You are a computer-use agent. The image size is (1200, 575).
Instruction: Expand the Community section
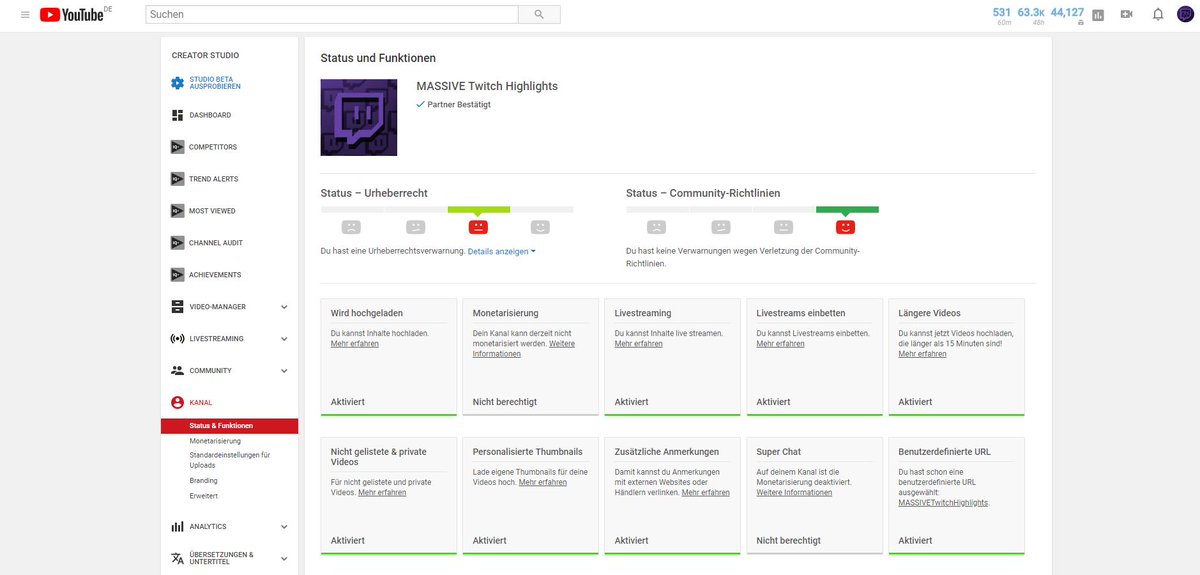(284, 371)
